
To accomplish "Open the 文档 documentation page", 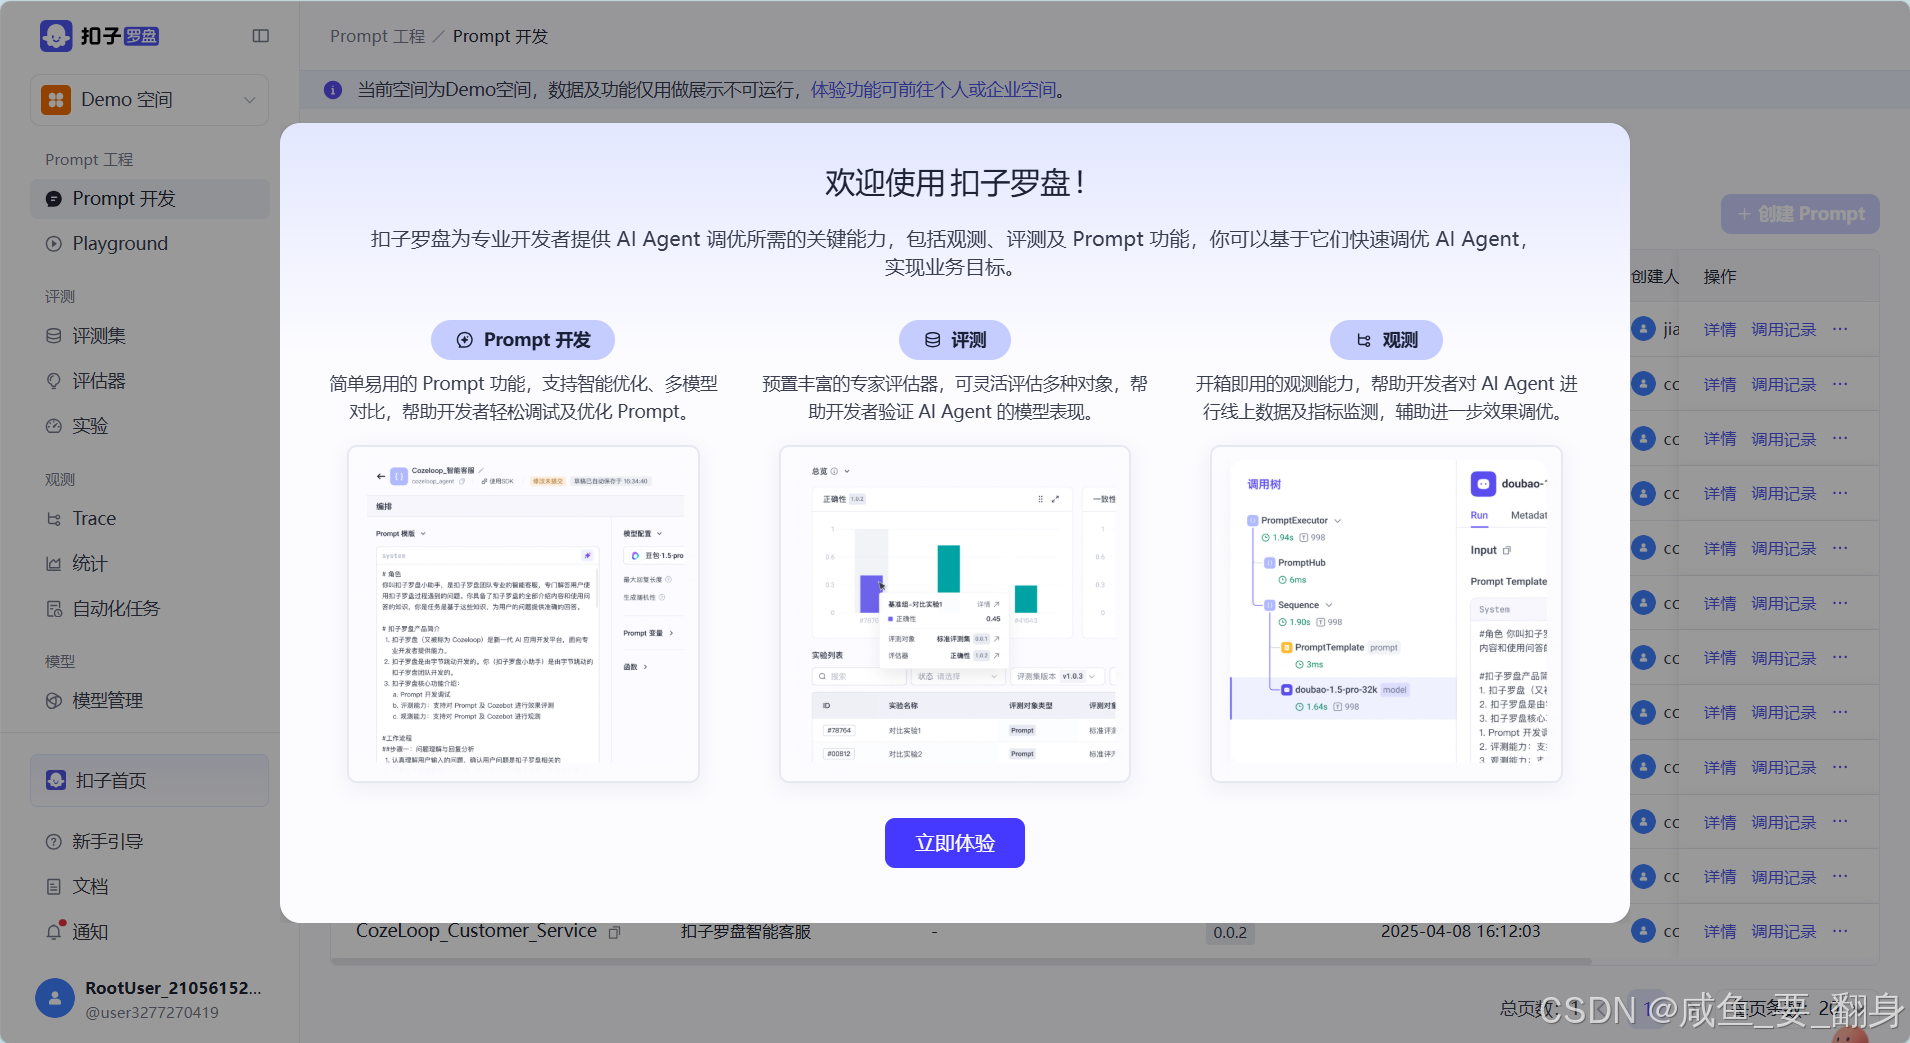I will click(x=88, y=886).
